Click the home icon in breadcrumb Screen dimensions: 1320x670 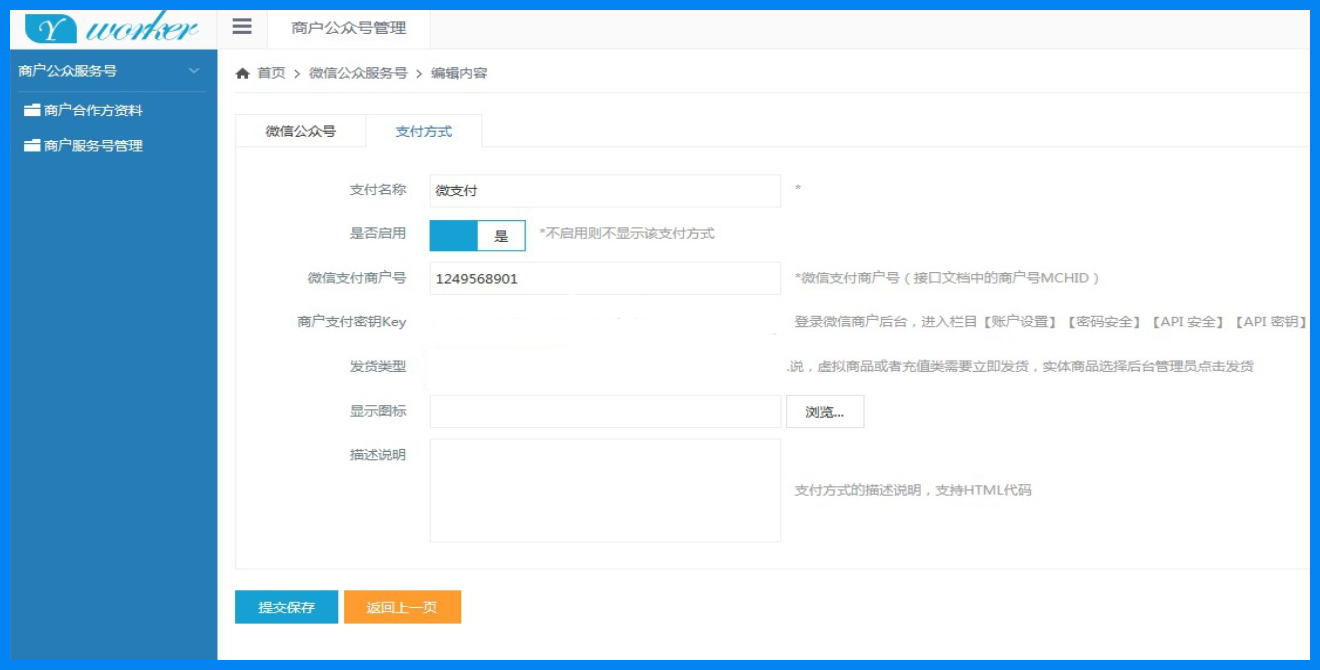point(242,73)
